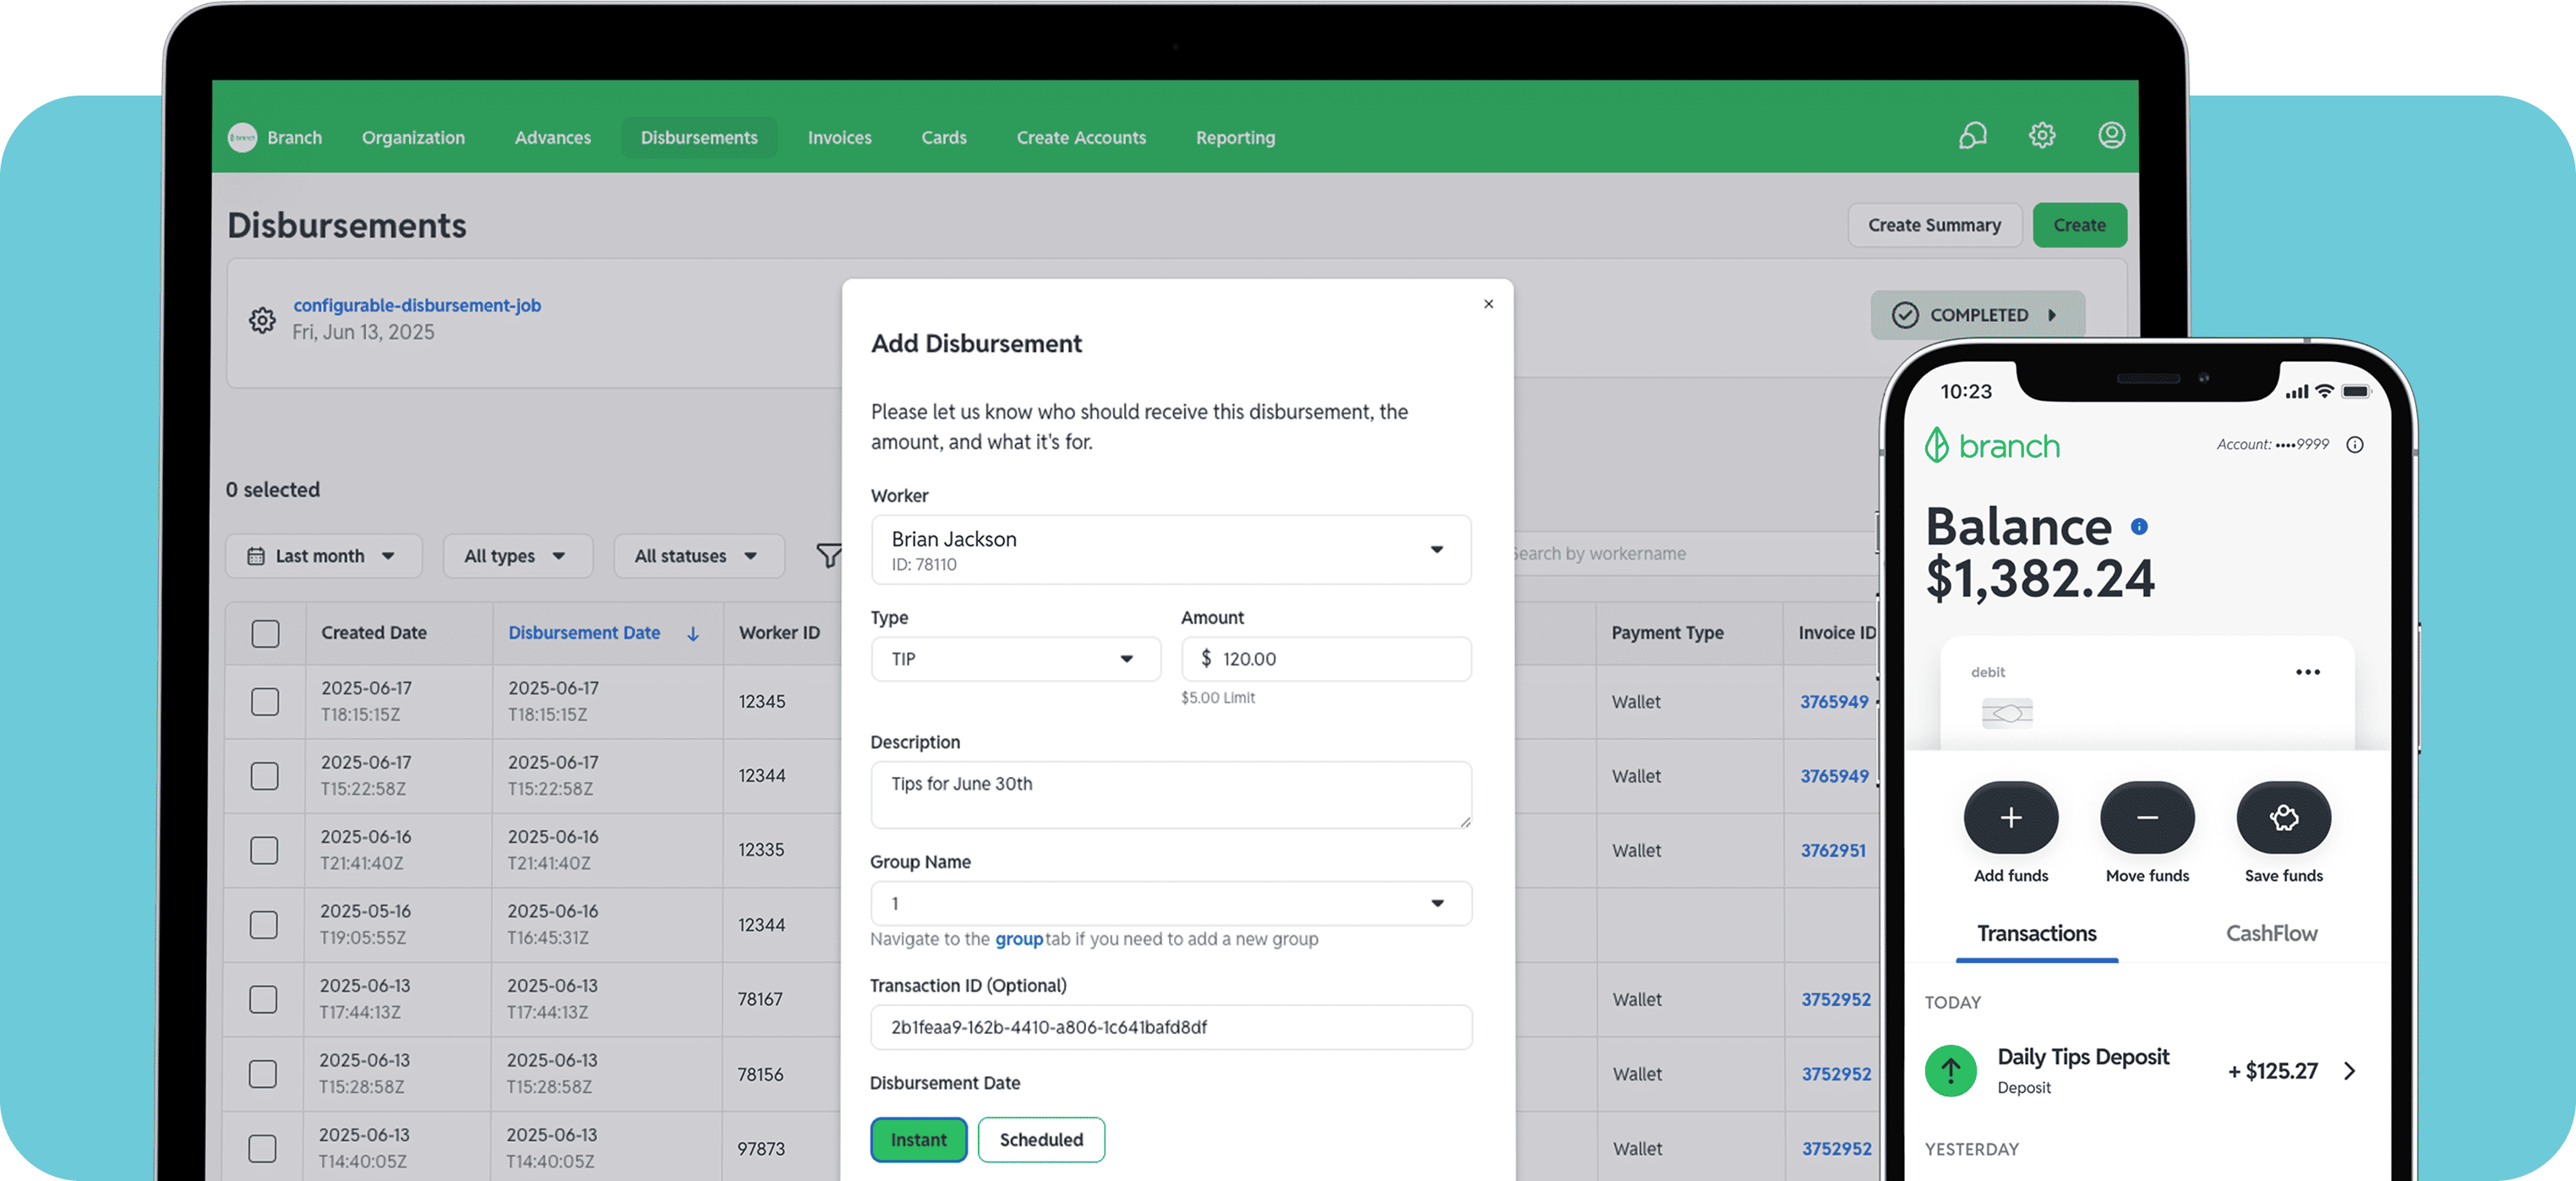The height and width of the screenshot is (1181, 2576).
Task: Open the Last month date filter
Action: pos(322,556)
